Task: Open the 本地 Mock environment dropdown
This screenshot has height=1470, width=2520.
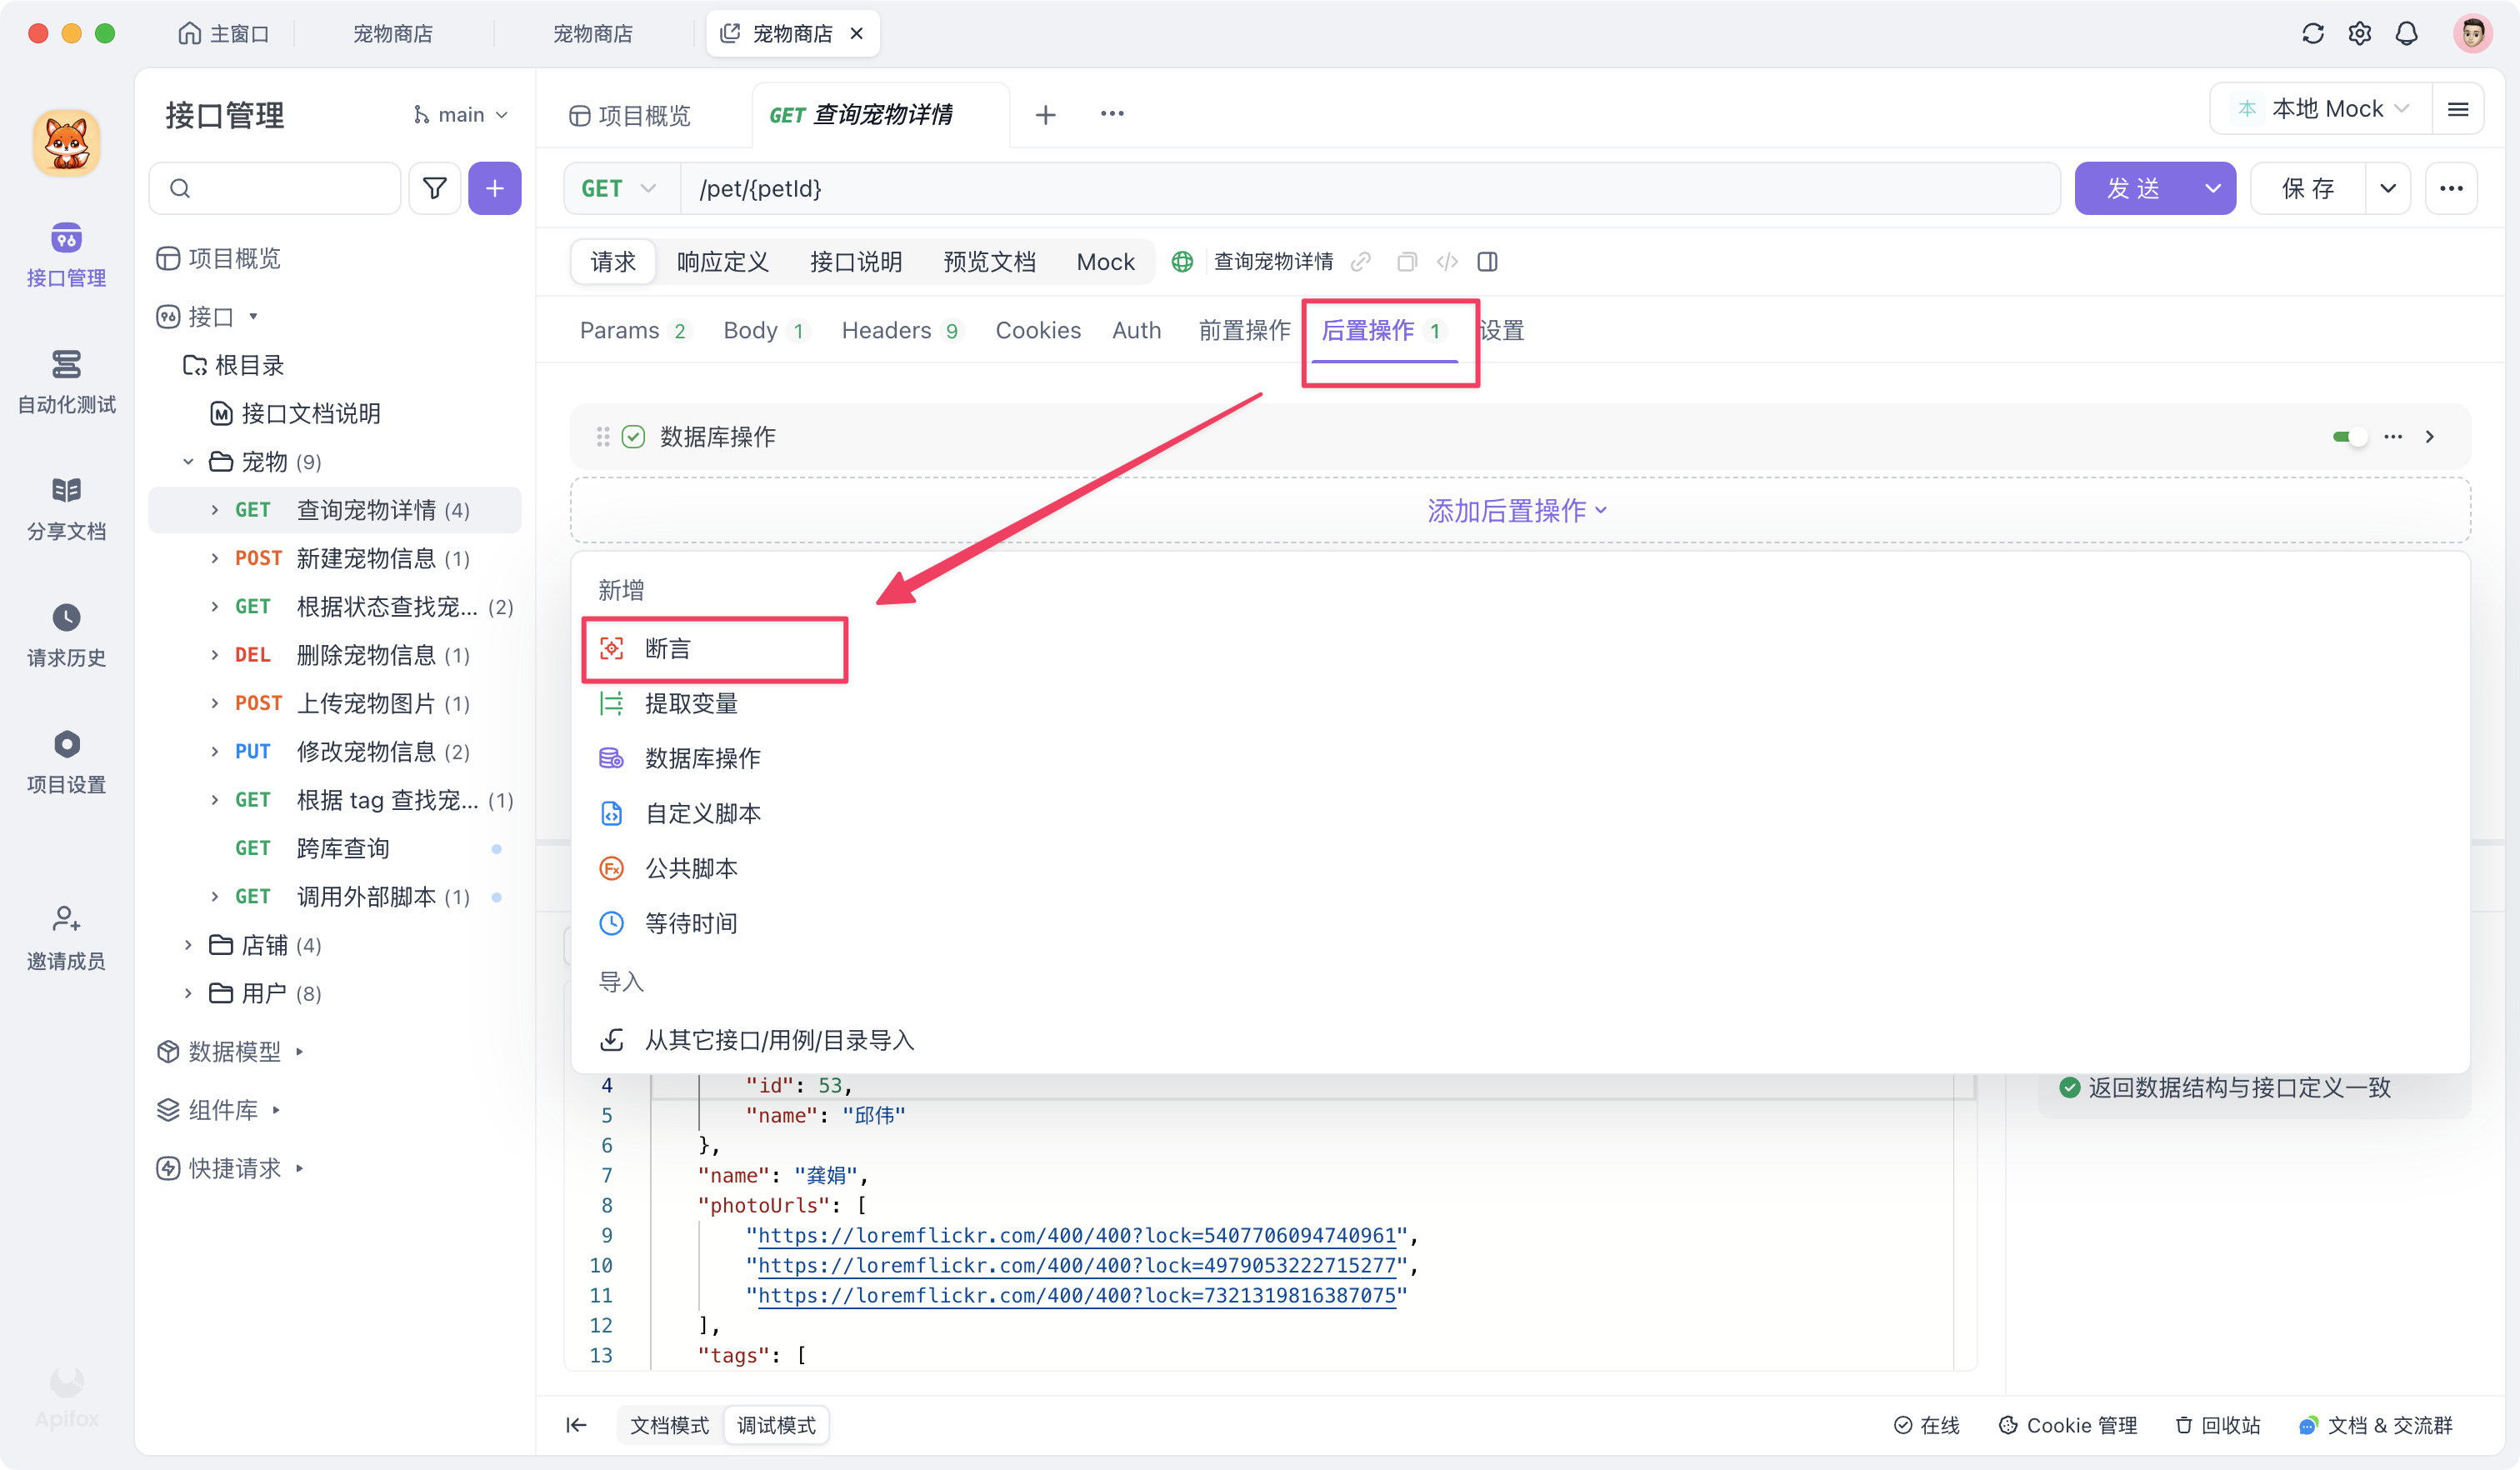Action: tap(2325, 108)
